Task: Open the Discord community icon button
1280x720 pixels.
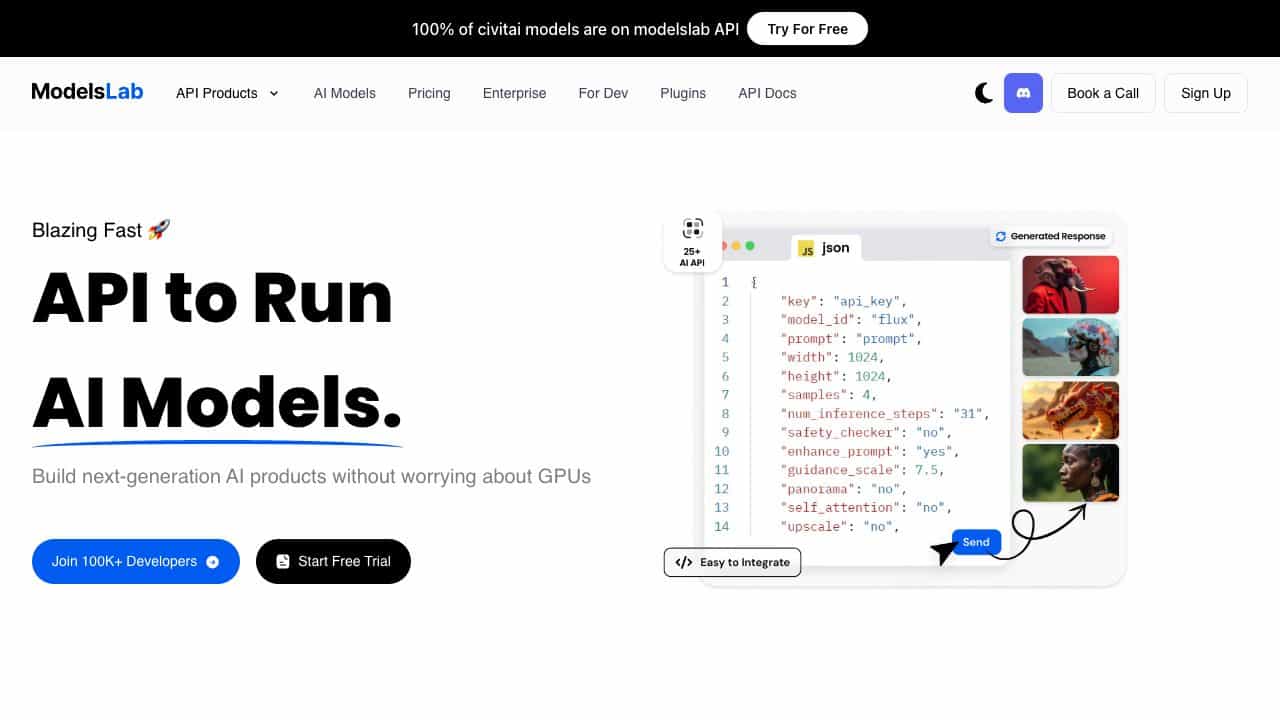Action: tap(1023, 93)
